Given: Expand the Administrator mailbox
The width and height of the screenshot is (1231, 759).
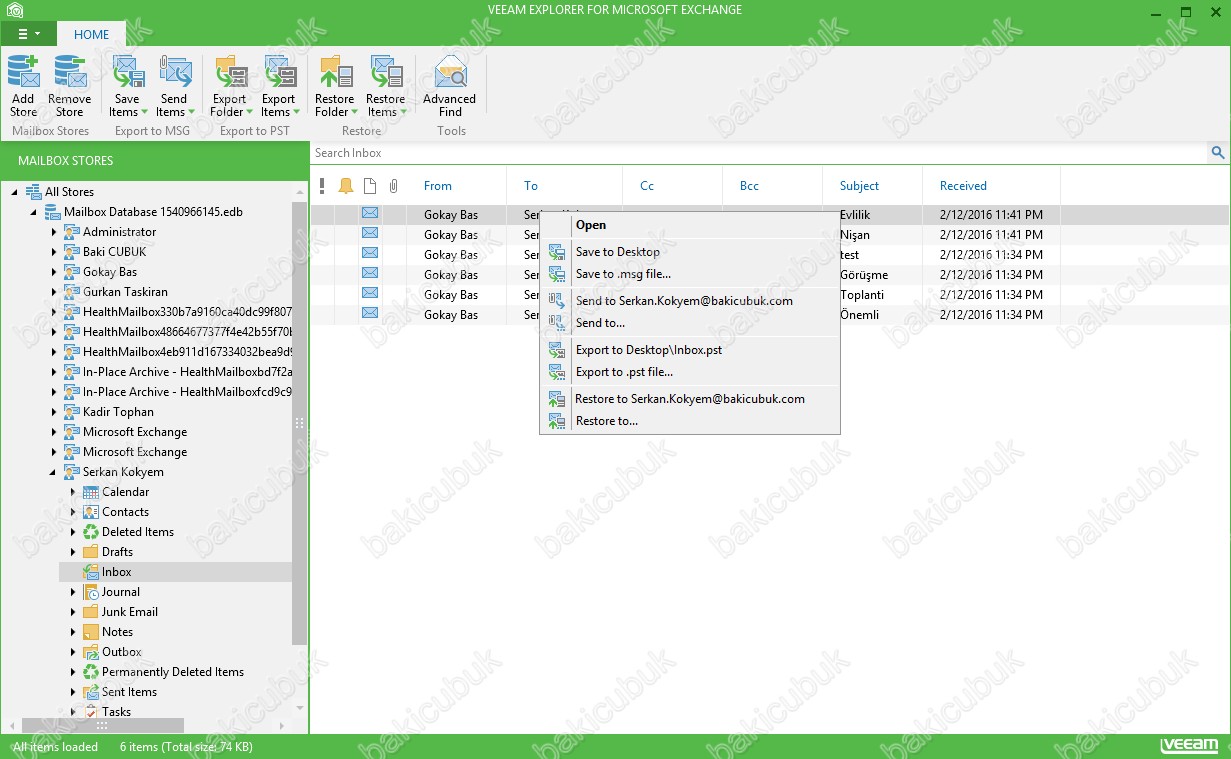Looking at the screenshot, I should 54,232.
